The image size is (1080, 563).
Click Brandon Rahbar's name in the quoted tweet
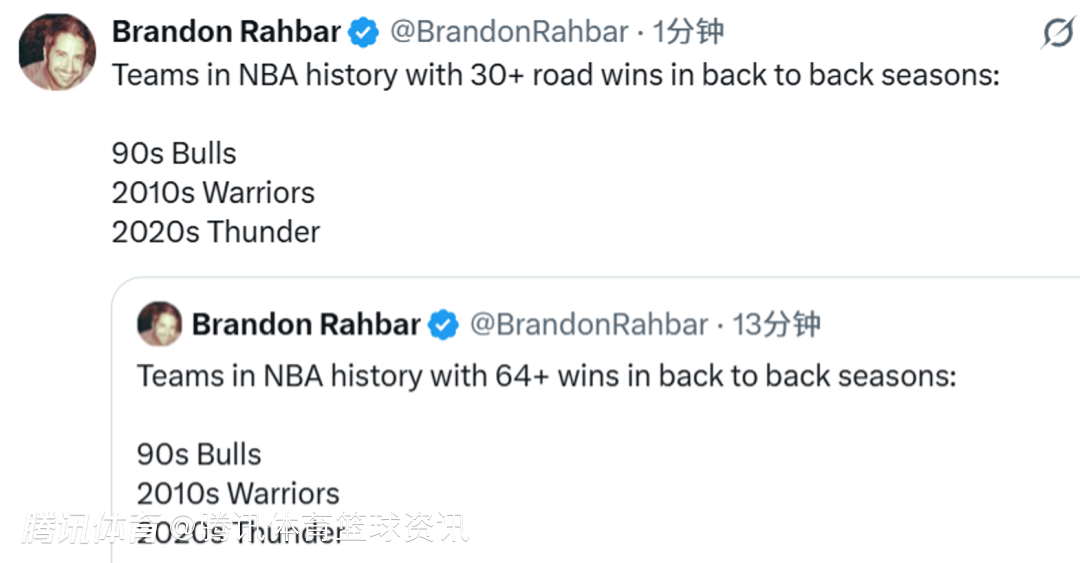[306, 325]
